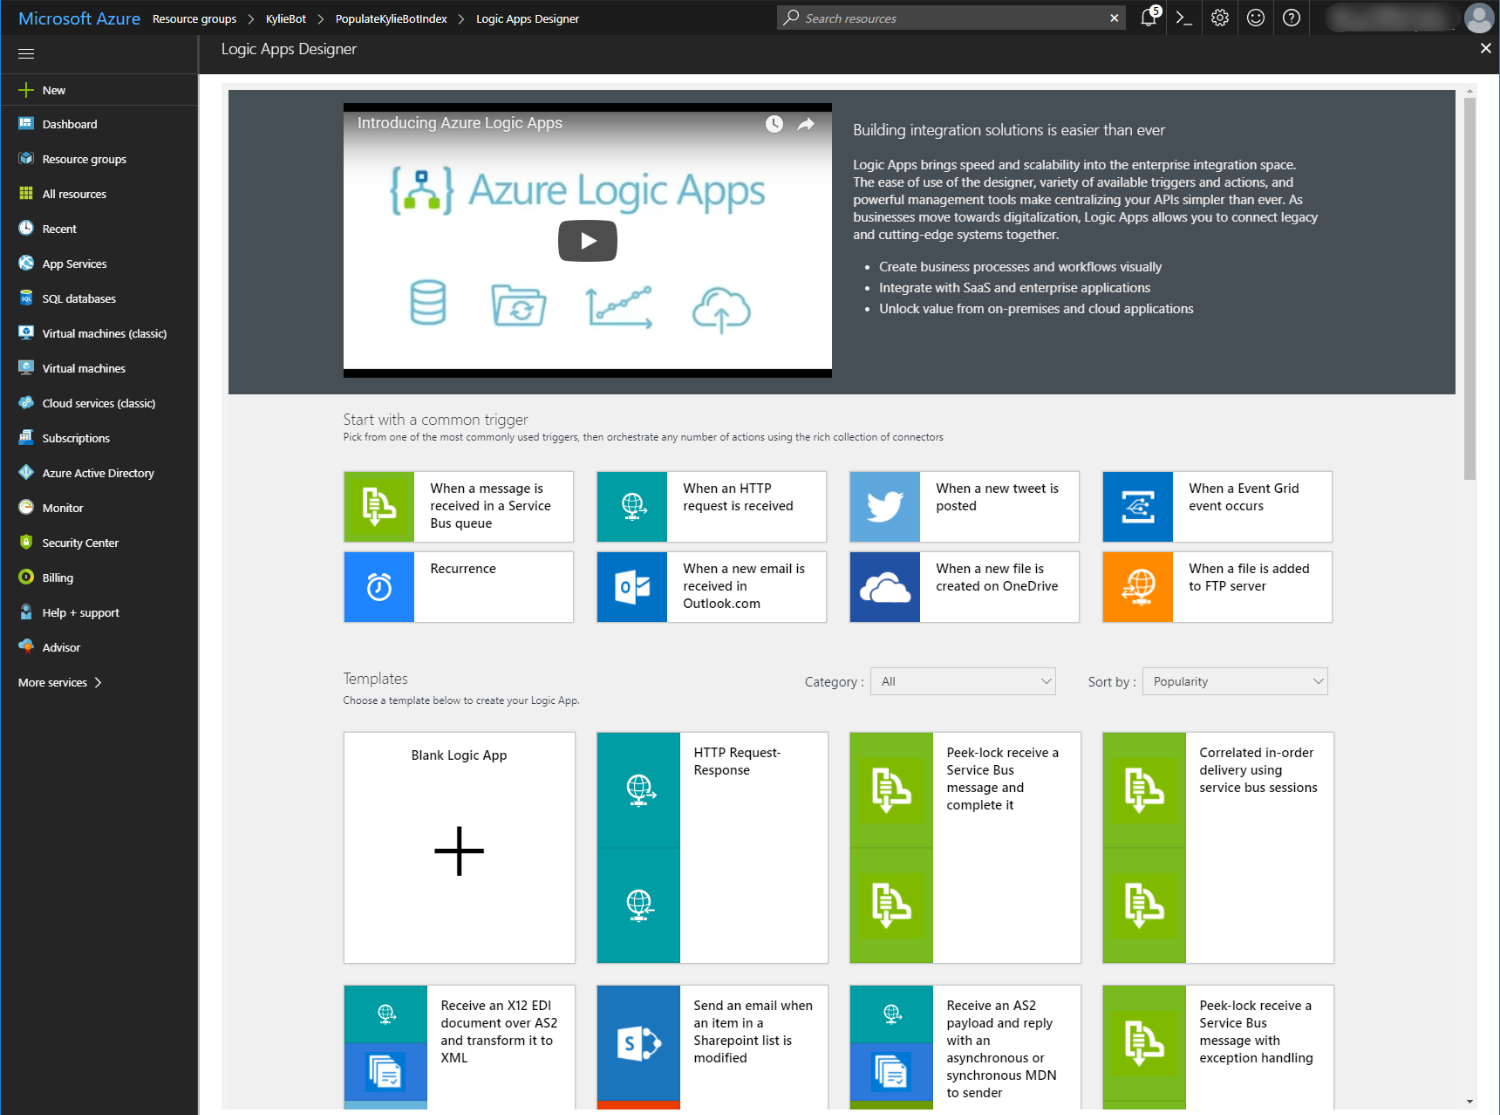Click Resource groups breadcrumb link
1500x1115 pixels.
pos(194,19)
